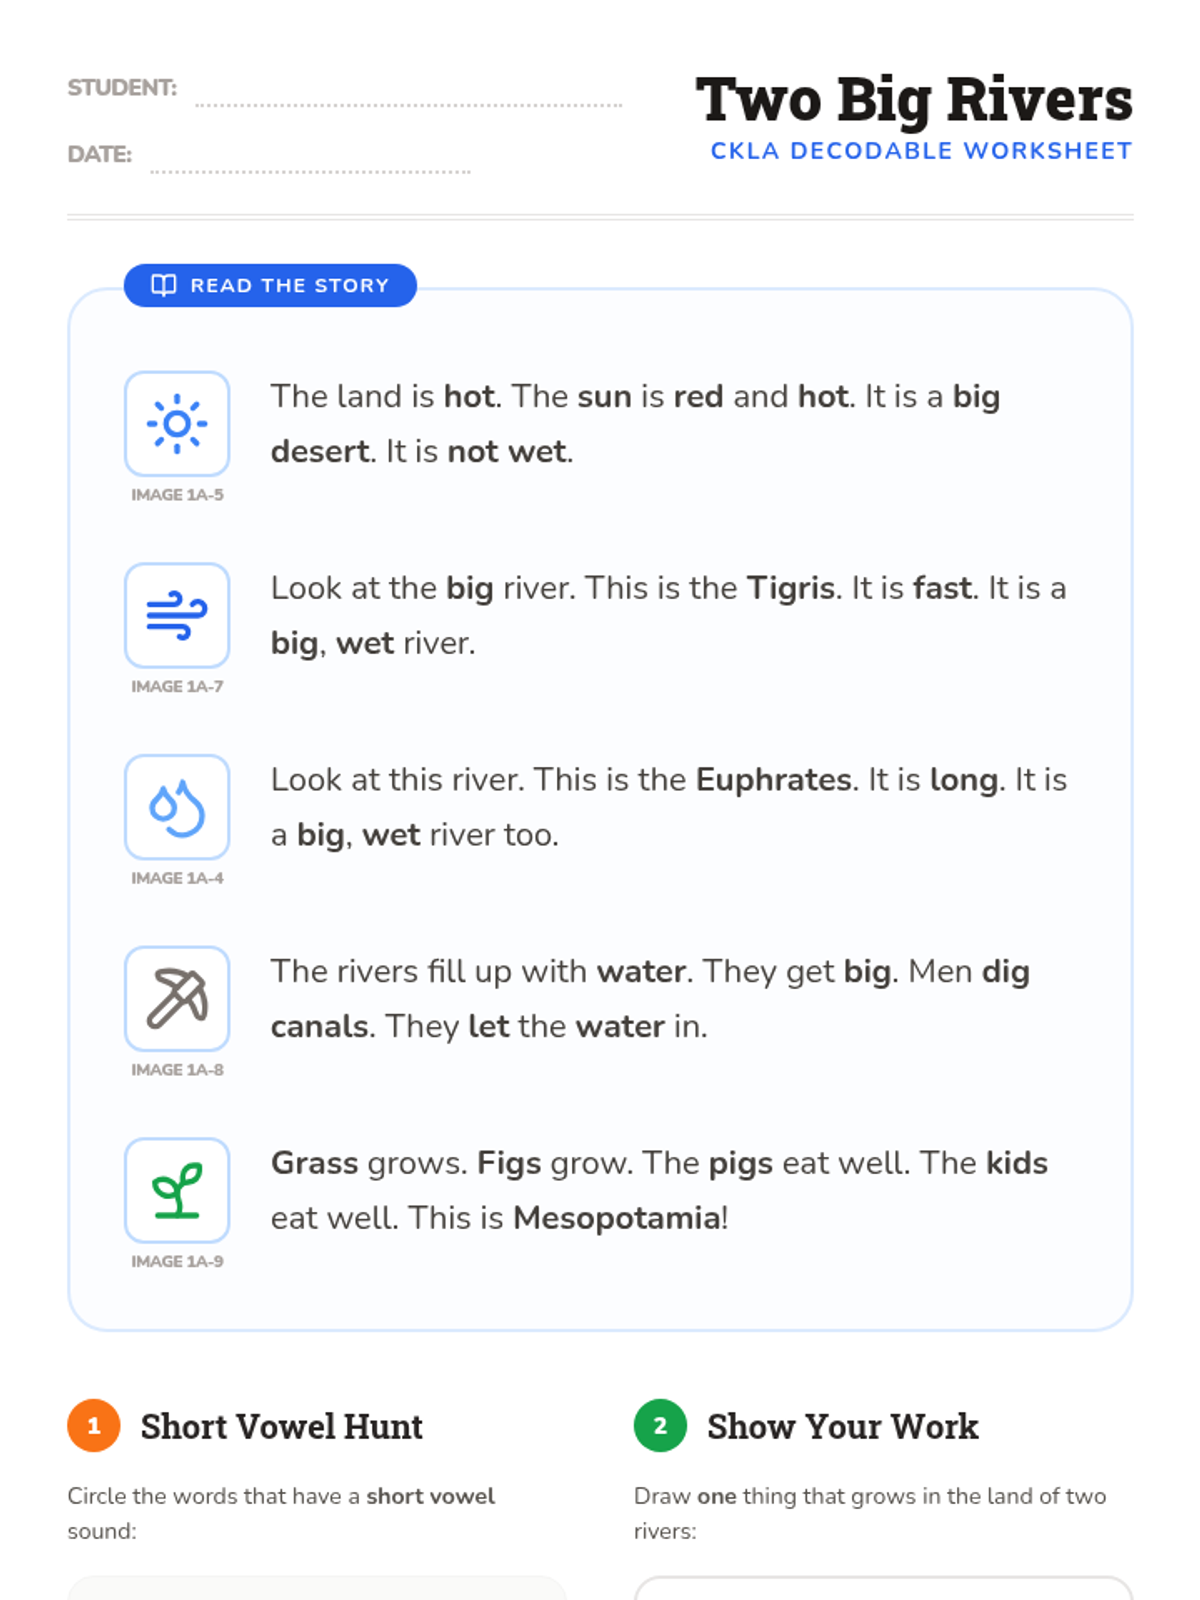Screen dimensions: 1200x1600
Task: Click the water droplets icon for Image 1A-4
Action: click(177, 807)
